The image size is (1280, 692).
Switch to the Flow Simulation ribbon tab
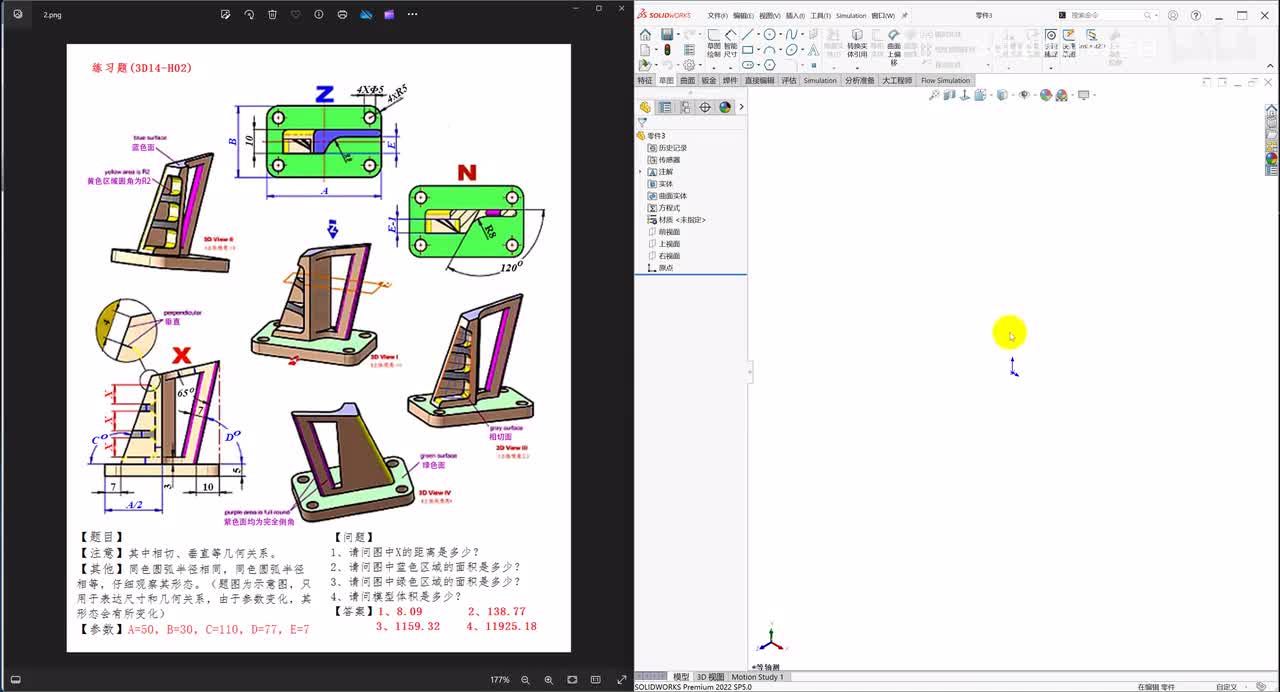coord(945,80)
